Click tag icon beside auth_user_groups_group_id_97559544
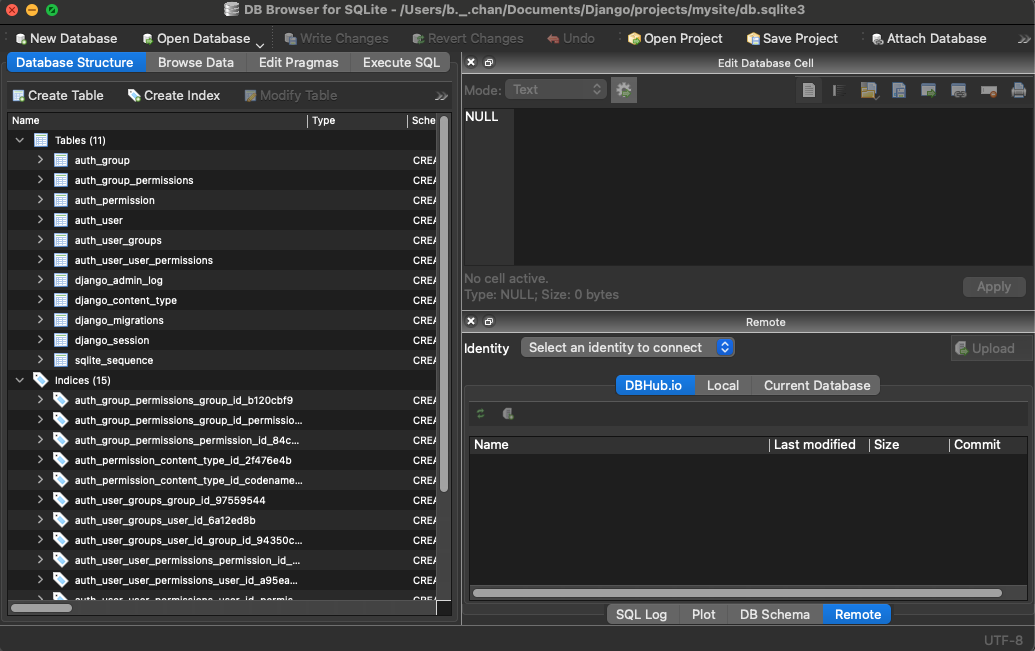Viewport: 1035px width, 651px height. [61, 500]
